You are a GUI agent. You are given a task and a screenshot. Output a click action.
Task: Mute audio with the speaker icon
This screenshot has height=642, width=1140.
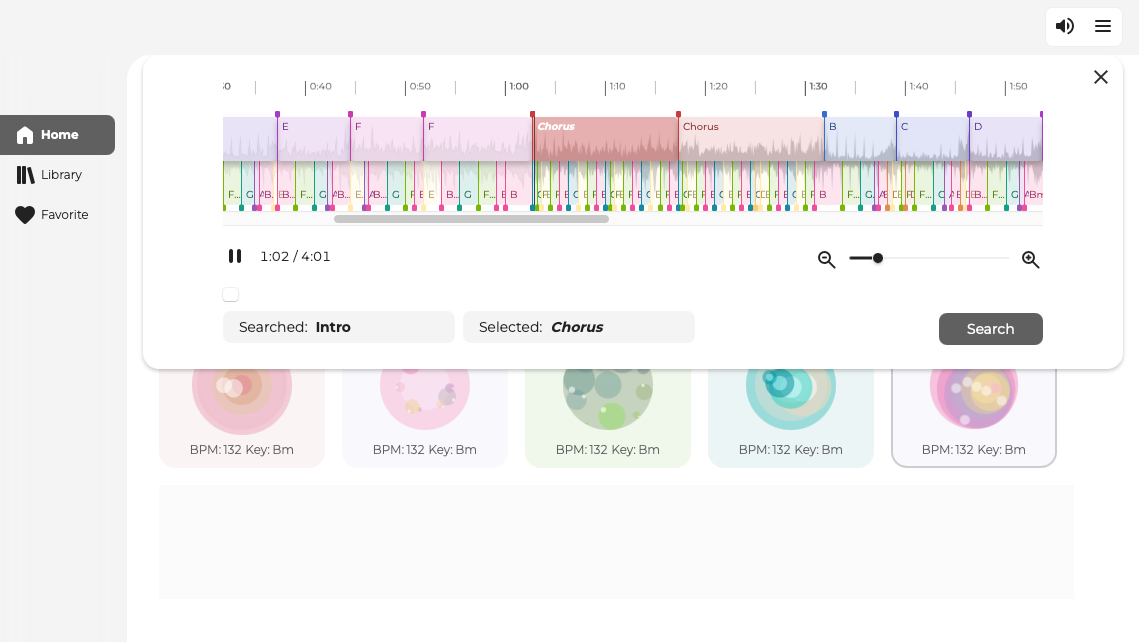click(x=1065, y=27)
